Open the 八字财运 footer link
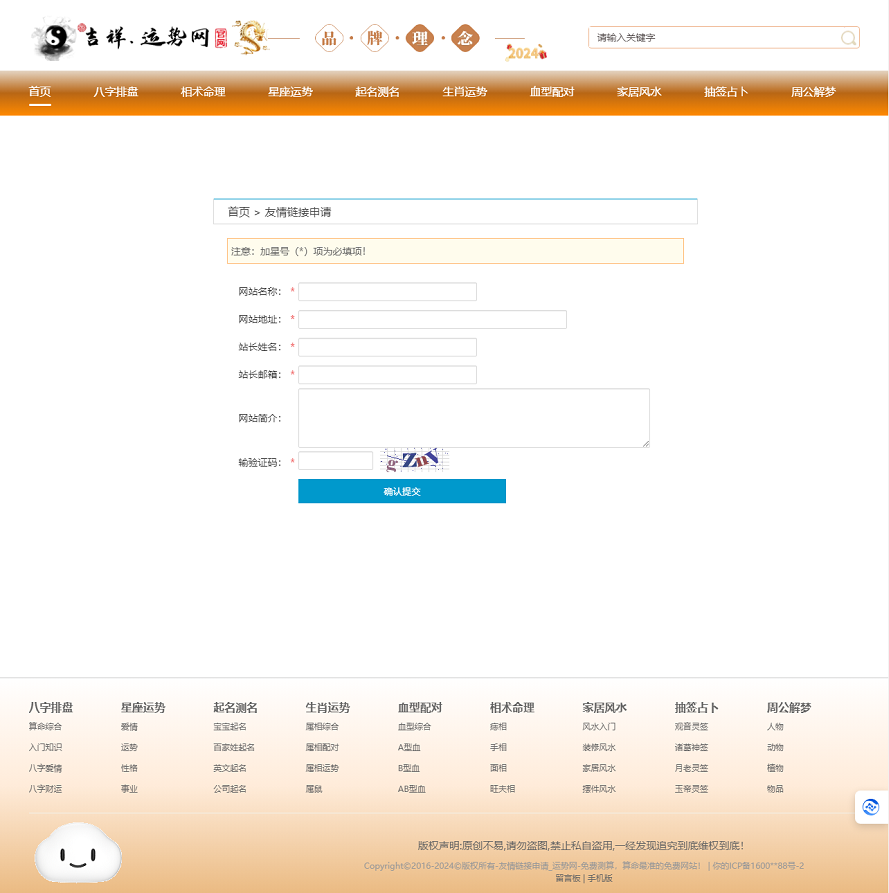This screenshot has width=889, height=893. 45,789
